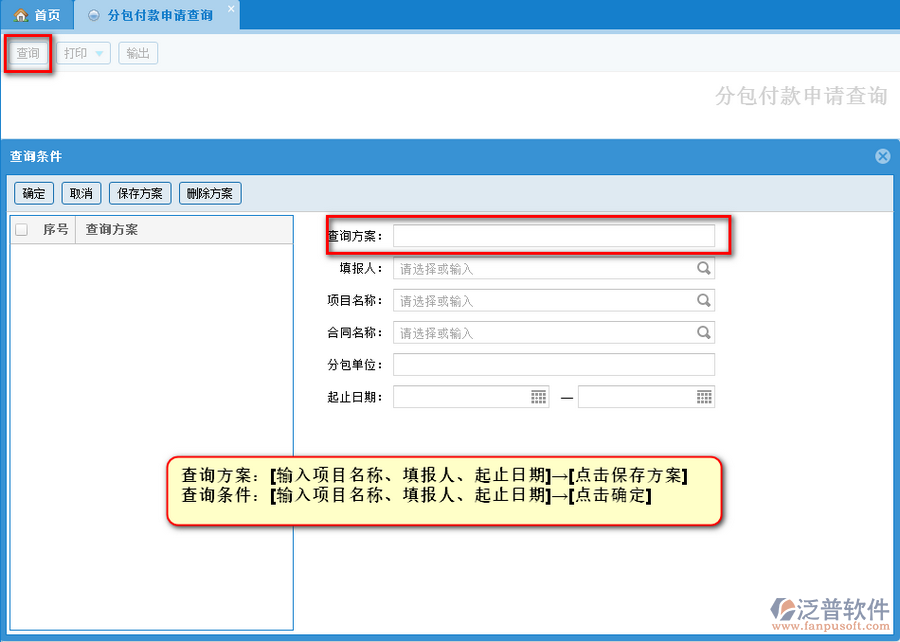Click search icon in 项目名称 field
The height and width of the screenshot is (642, 900).
point(704,300)
